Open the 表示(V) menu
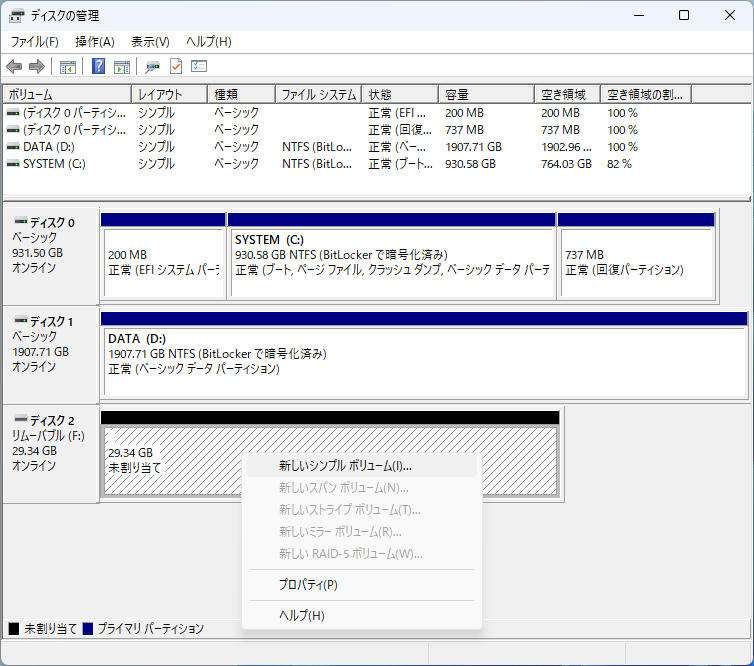The image size is (754, 666). [x=150, y=42]
